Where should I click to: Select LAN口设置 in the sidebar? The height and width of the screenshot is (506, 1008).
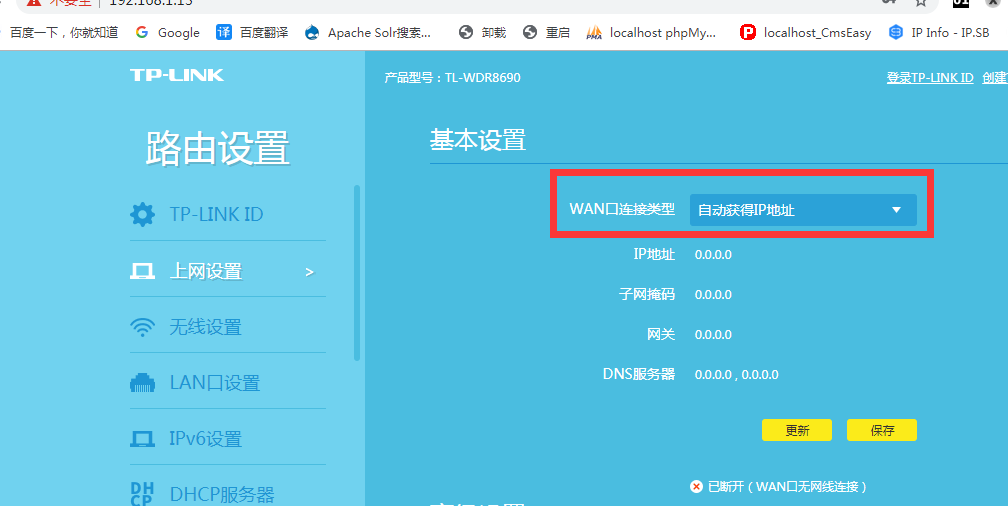[x=215, y=383]
